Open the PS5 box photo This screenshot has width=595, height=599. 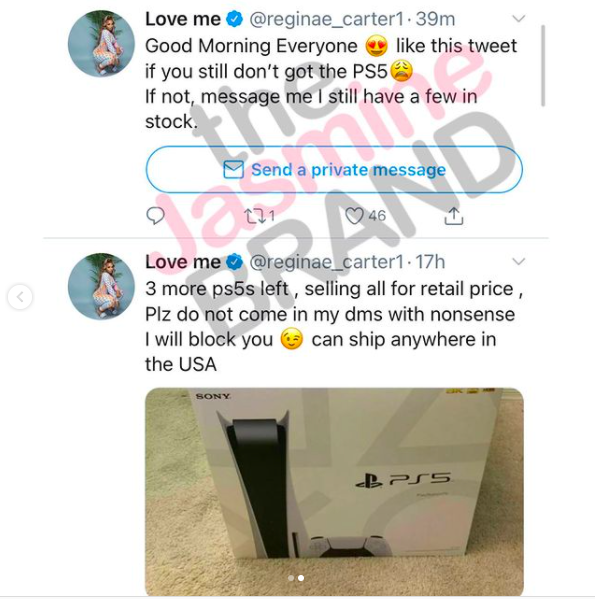(334, 492)
